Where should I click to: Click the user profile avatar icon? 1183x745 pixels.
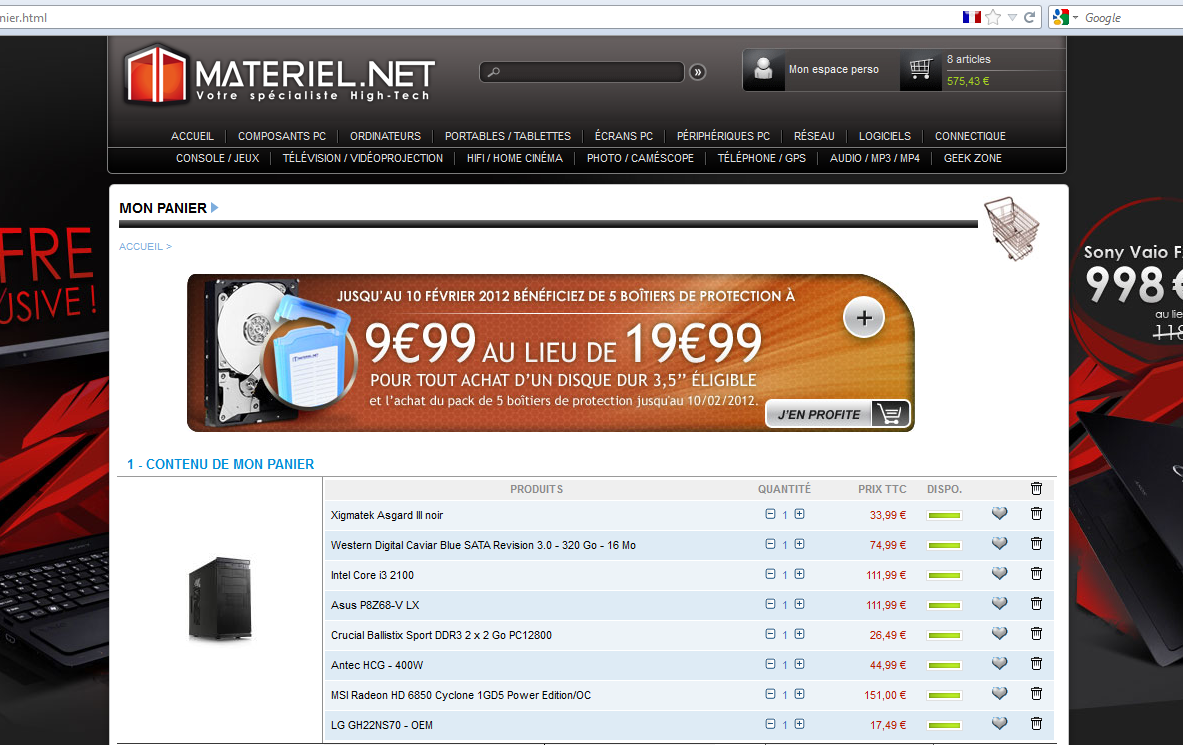764,70
